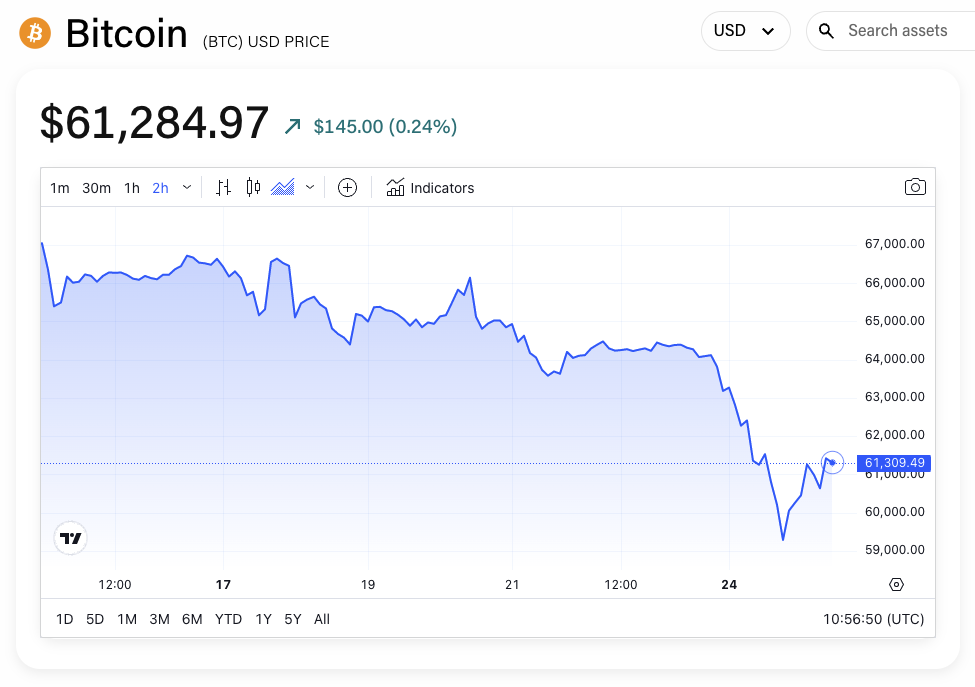Open chart settings via the gear icon
This screenshot has height=687, width=975.
pyautogui.click(x=895, y=584)
